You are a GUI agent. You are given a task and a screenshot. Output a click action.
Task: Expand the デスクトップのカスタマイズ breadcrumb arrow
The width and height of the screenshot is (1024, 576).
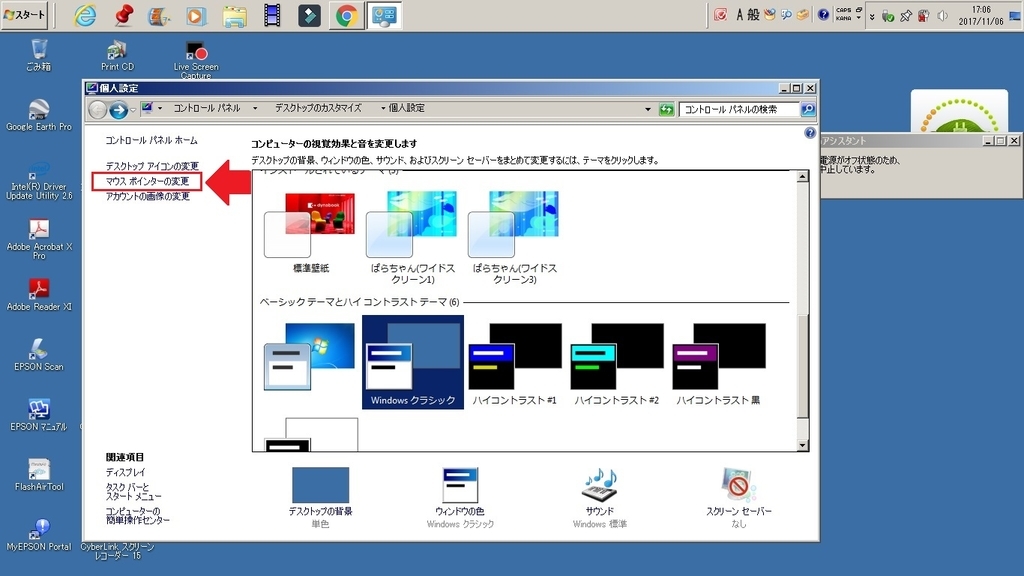383,108
